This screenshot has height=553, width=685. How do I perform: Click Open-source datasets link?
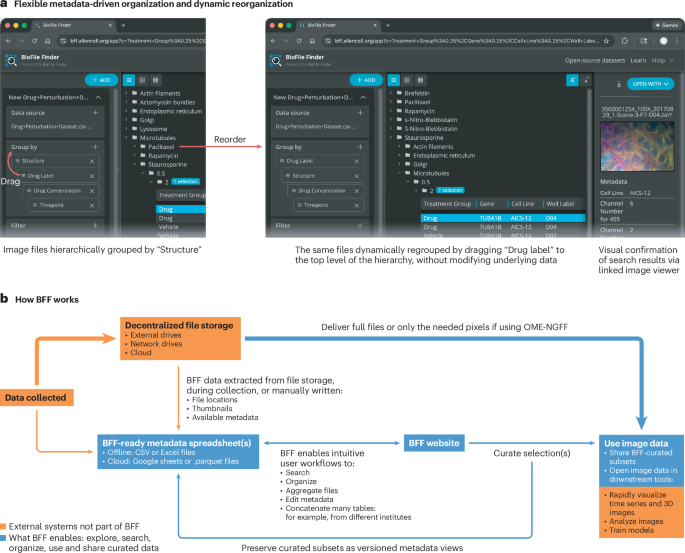click(595, 60)
